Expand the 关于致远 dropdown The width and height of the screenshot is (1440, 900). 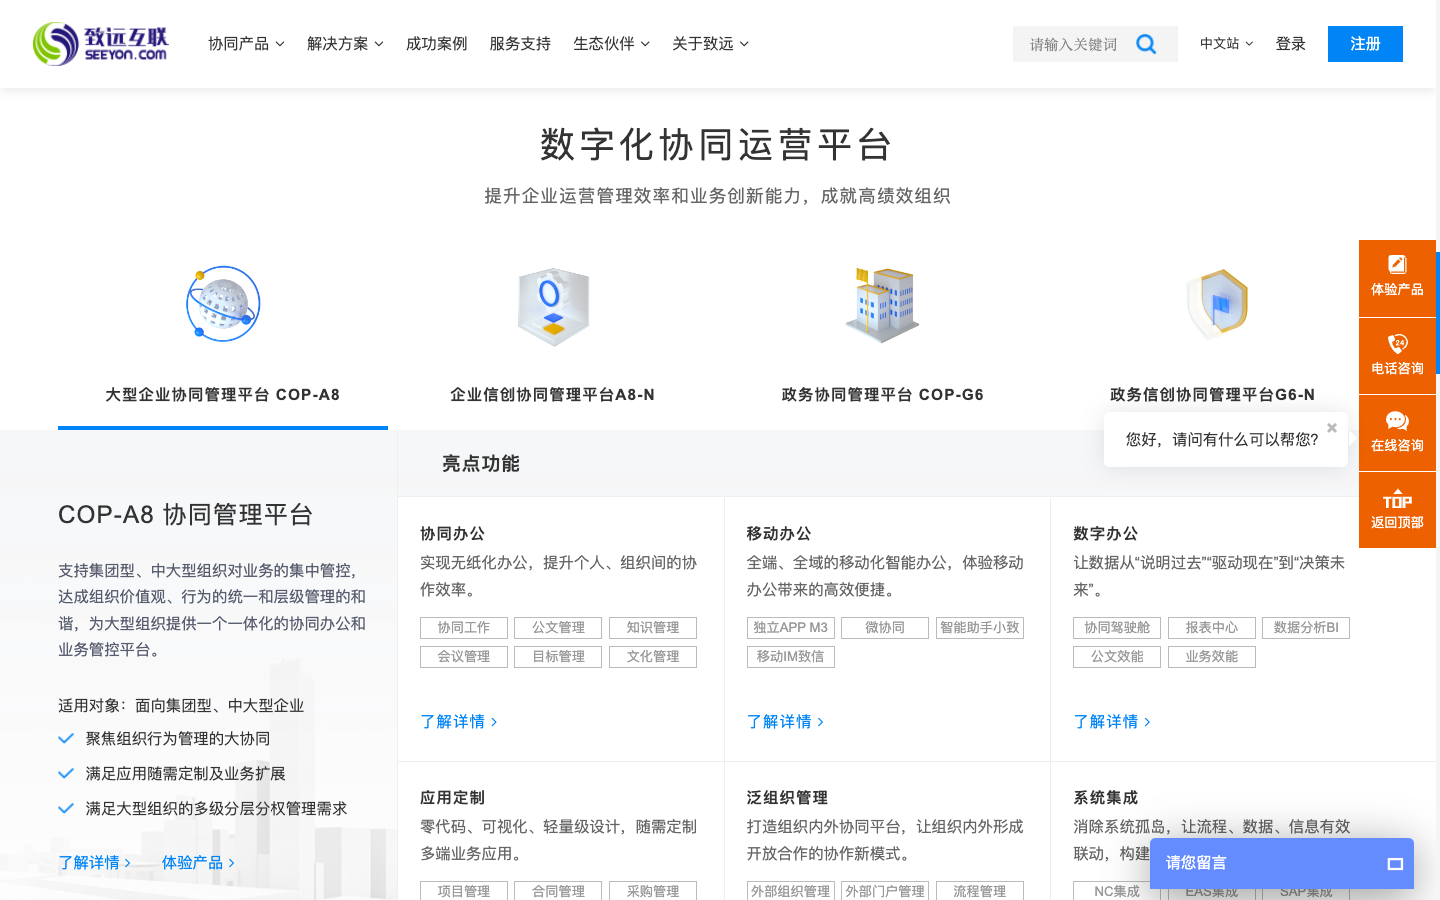tap(711, 44)
